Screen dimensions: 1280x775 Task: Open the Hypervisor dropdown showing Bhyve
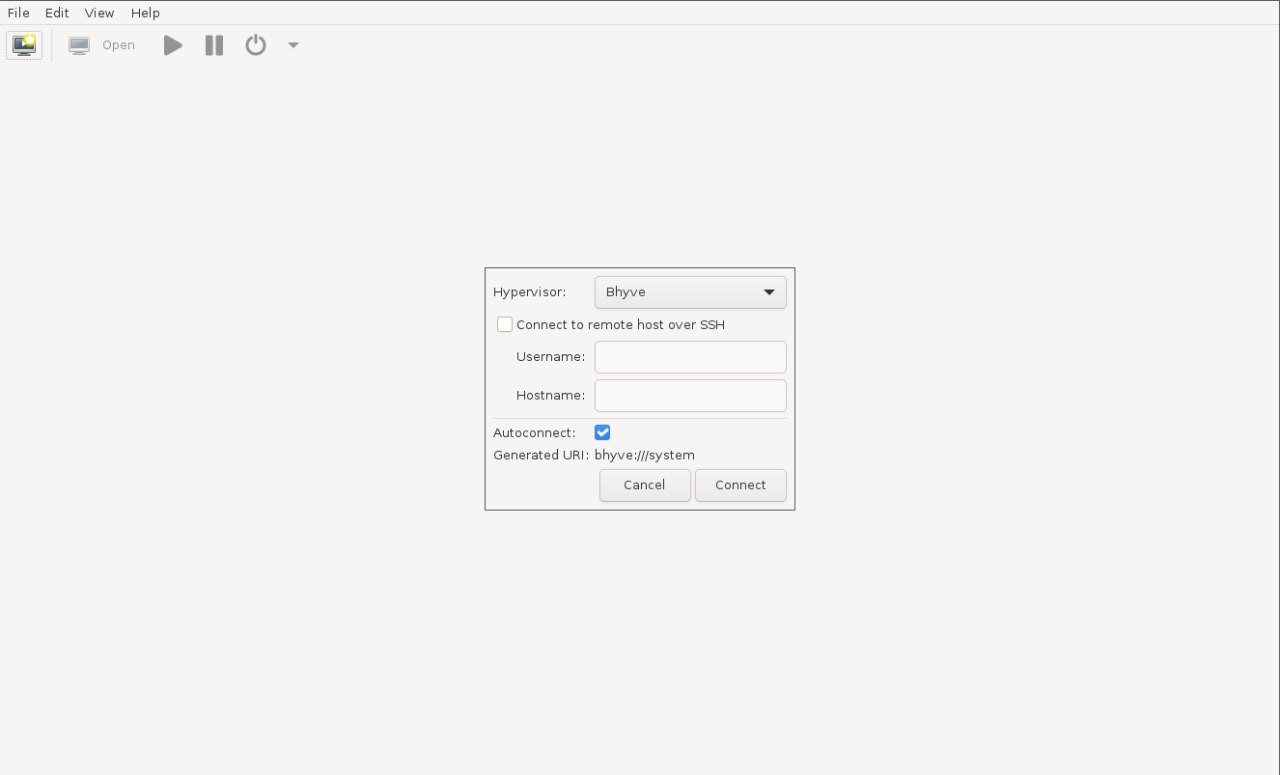point(690,292)
